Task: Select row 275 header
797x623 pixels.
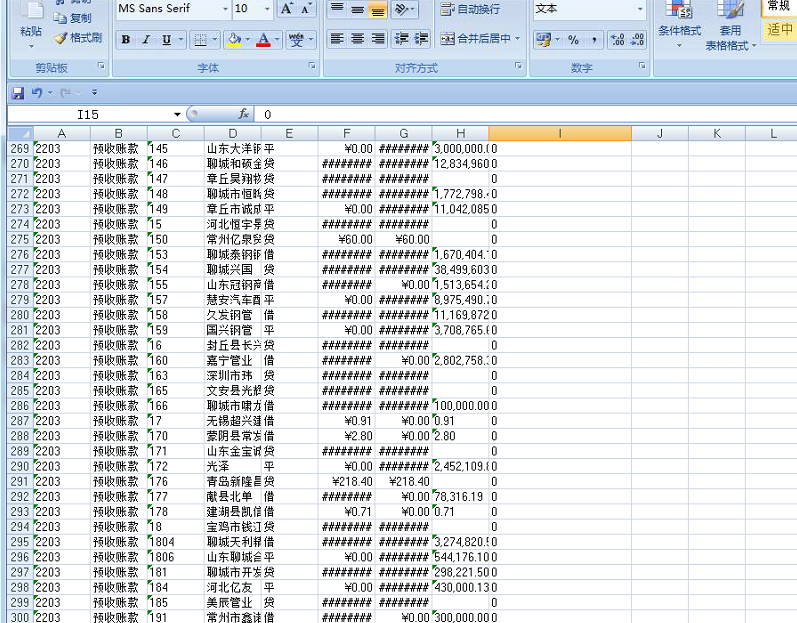Action: pyautogui.click(x=20, y=239)
